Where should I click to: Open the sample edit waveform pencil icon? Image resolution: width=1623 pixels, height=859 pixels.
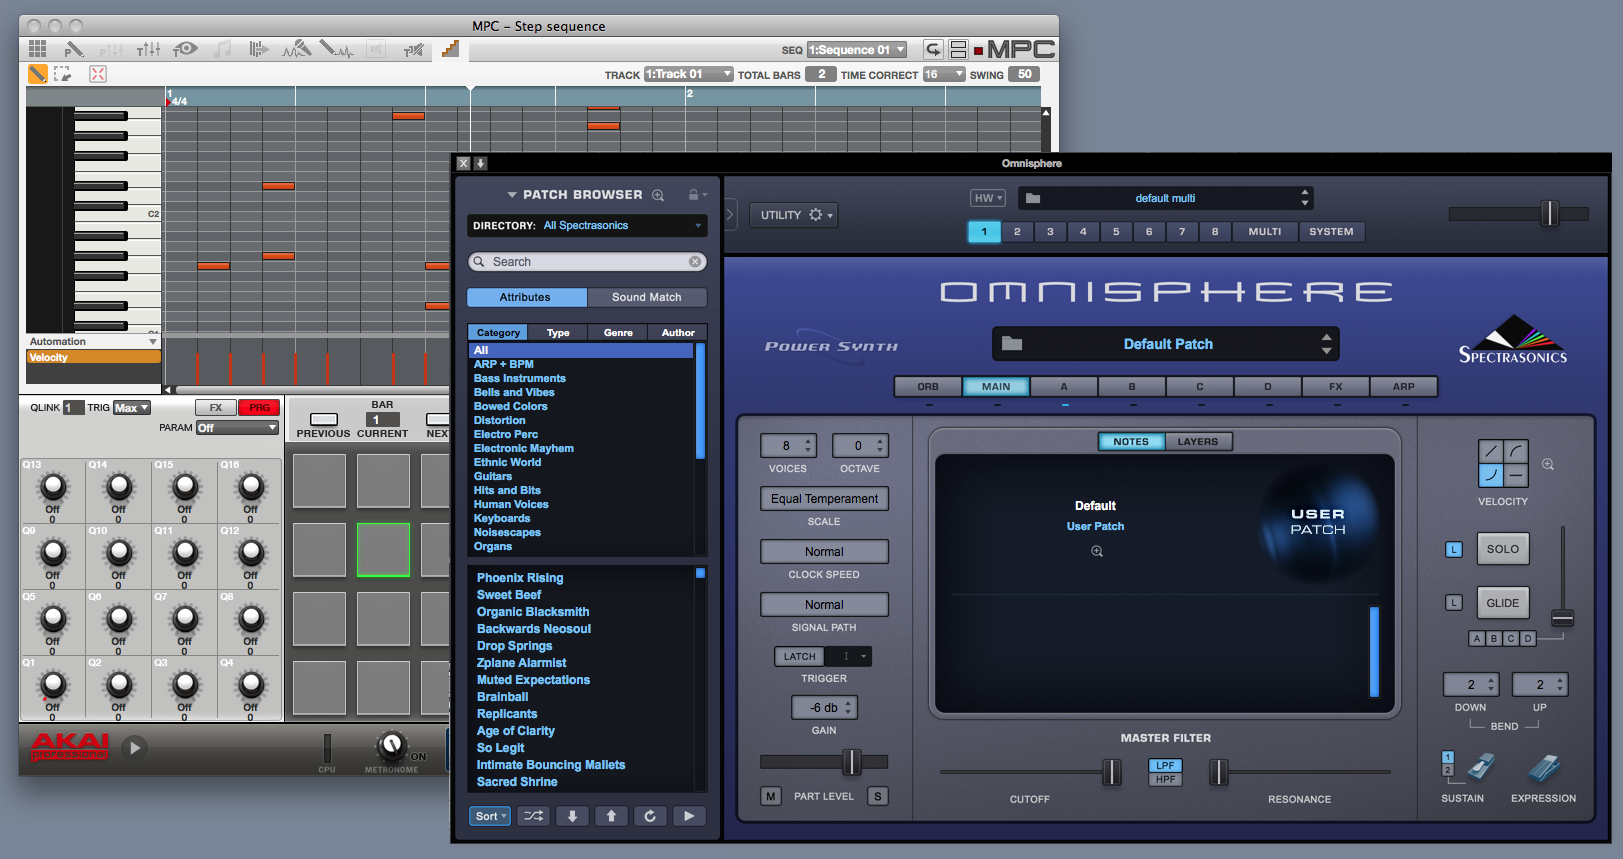[337, 49]
